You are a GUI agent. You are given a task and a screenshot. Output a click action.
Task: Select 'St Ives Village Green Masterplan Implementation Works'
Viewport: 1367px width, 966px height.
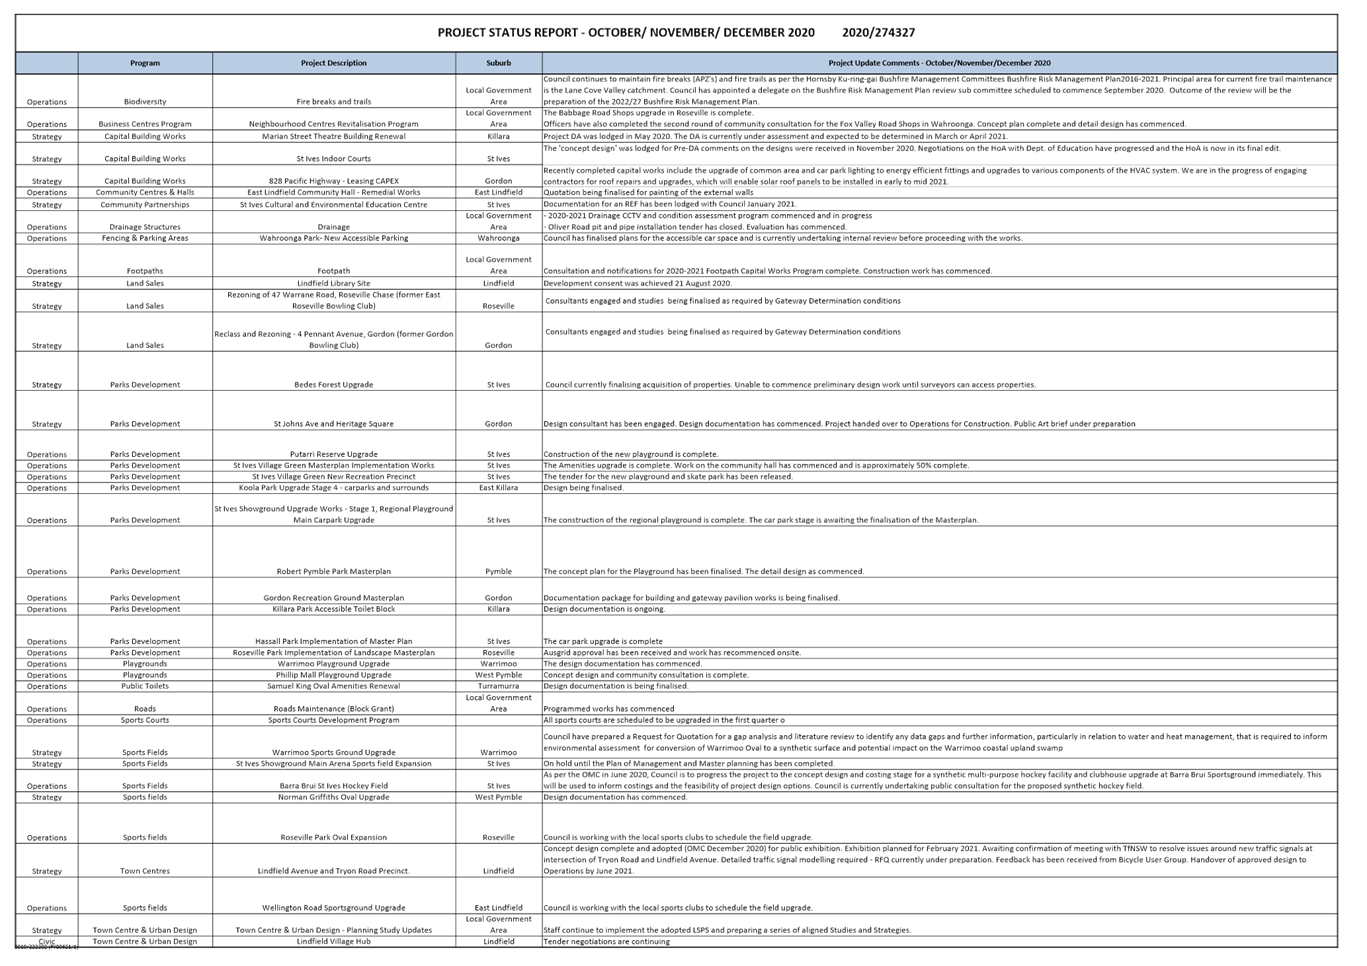click(x=334, y=465)
